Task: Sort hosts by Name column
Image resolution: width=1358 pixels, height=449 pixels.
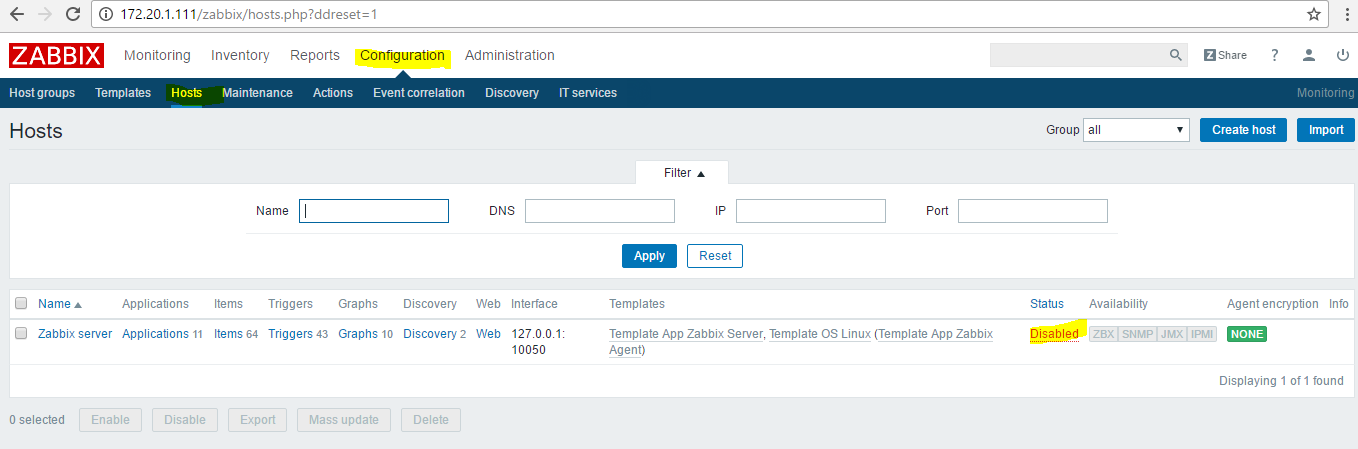Action: [x=60, y=304]
